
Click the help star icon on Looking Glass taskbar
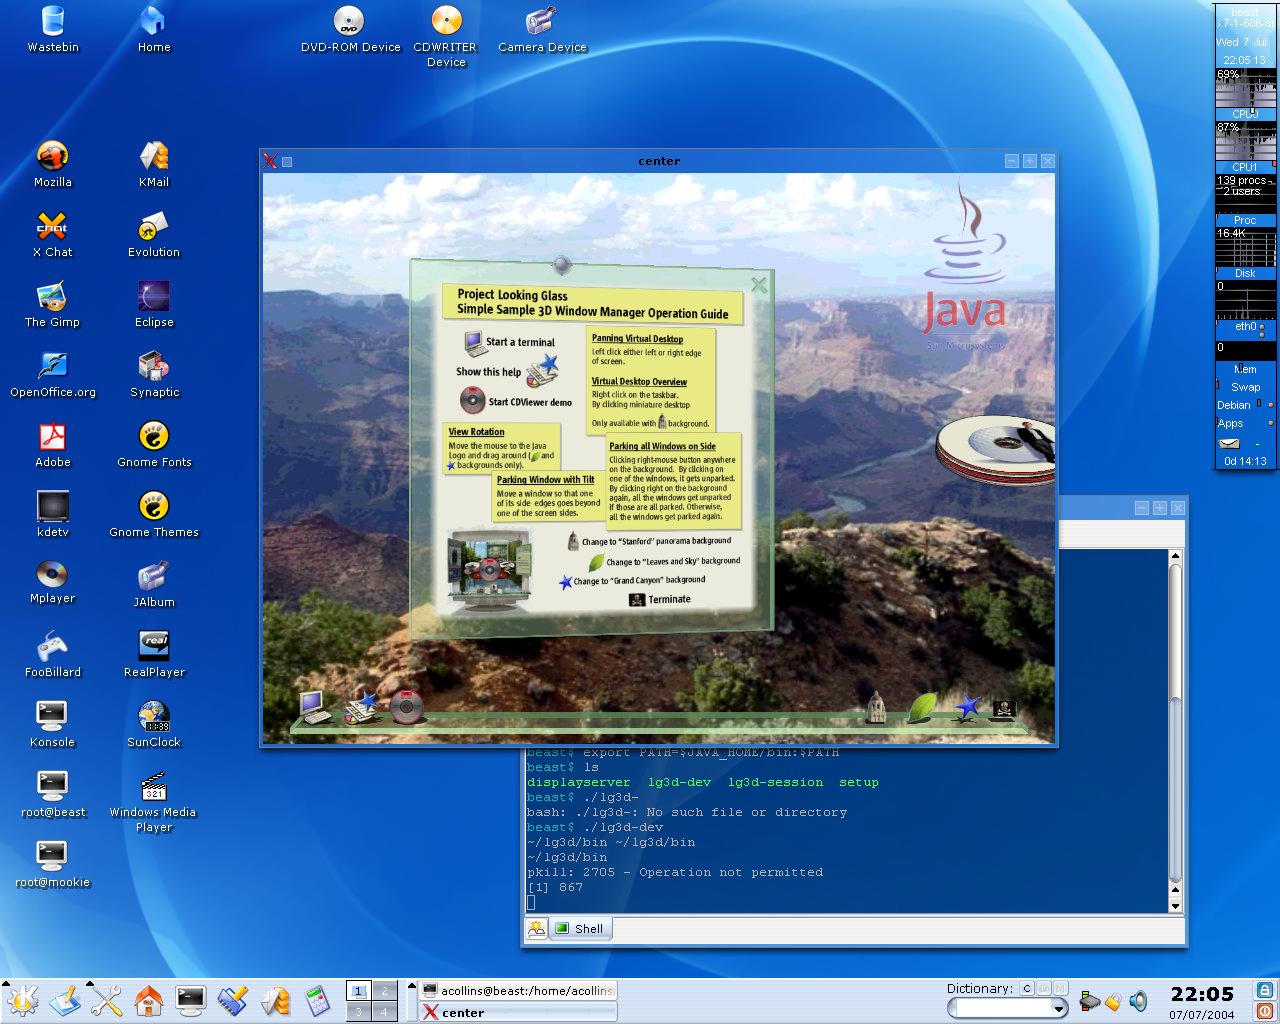pyautogui.click(x=361, y=707)
